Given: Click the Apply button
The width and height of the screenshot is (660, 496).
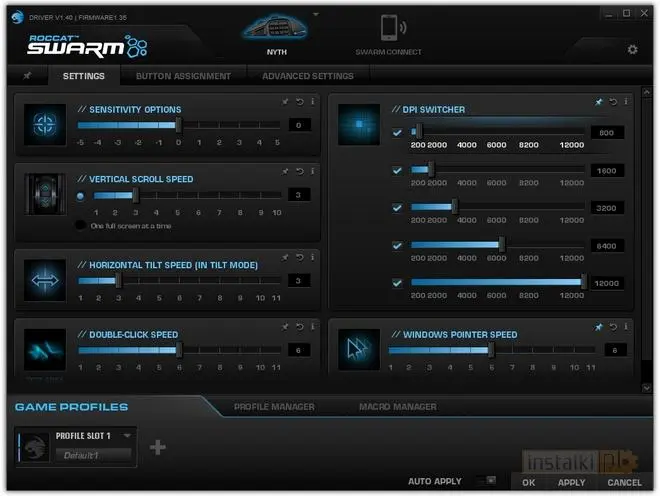Looking at the screenshot, I should (571, 483).
